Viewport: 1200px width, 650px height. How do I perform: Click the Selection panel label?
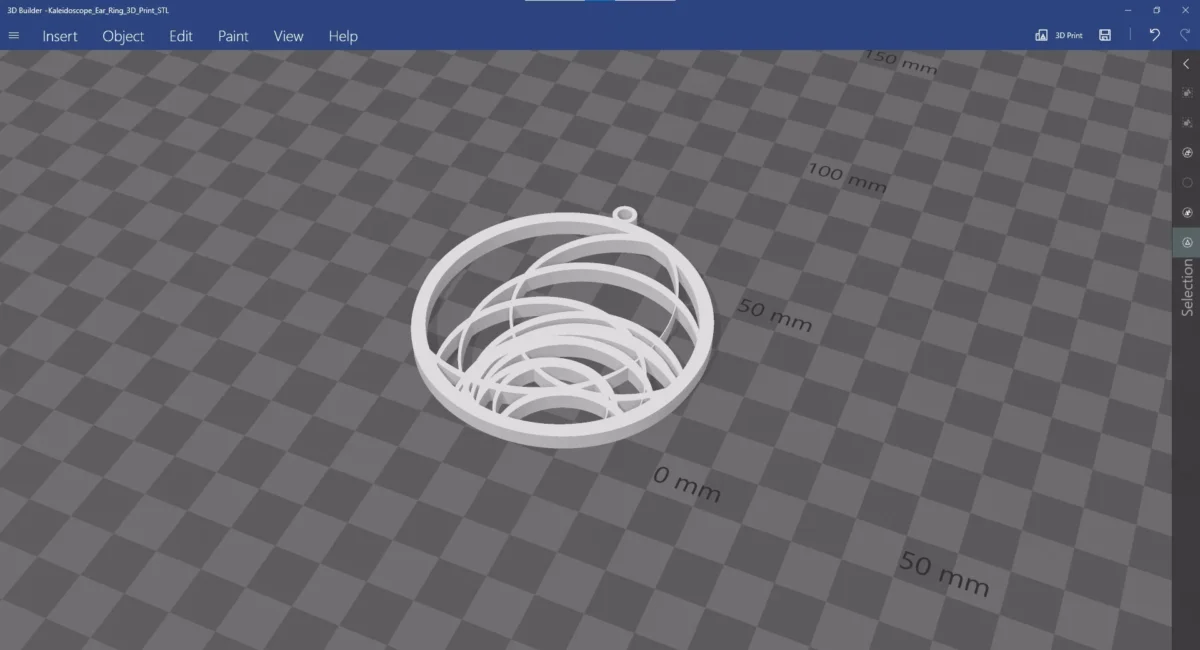[x=1187, y=288]
